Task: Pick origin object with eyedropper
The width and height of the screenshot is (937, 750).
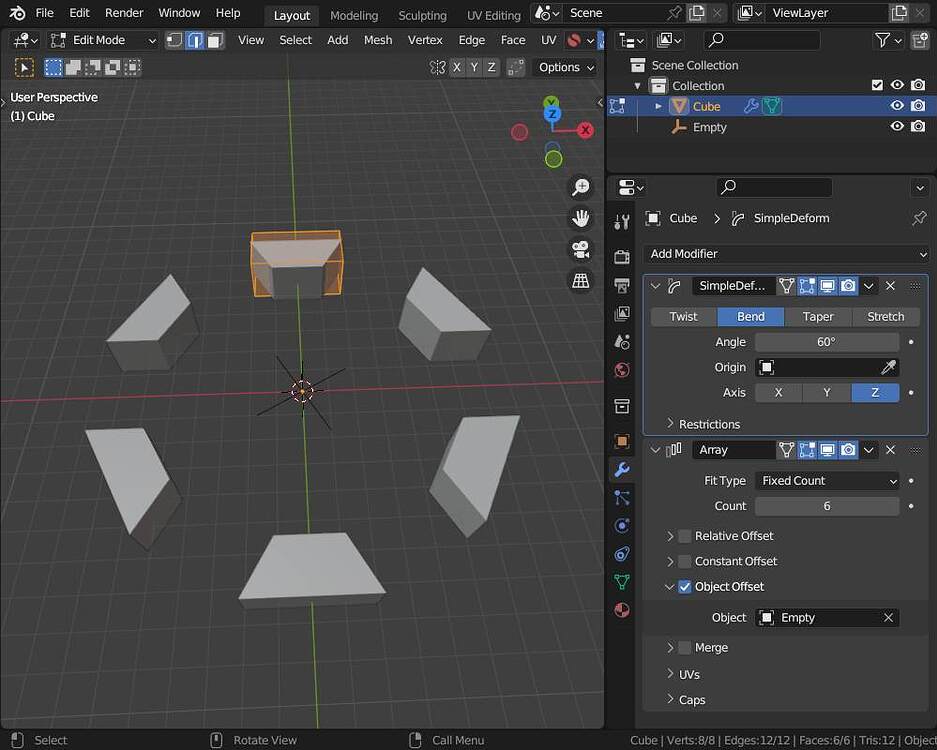Action: click(889, 367)
